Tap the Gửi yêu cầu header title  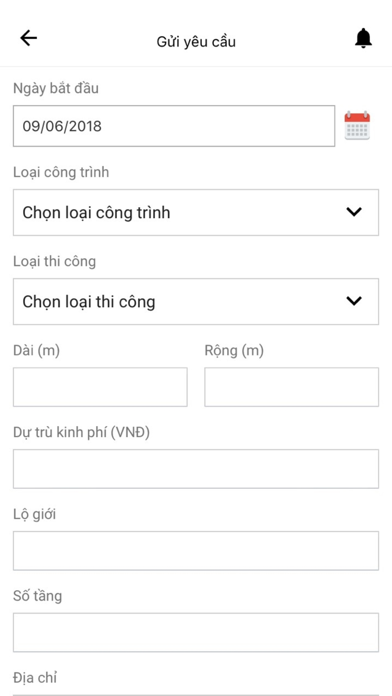196,42
